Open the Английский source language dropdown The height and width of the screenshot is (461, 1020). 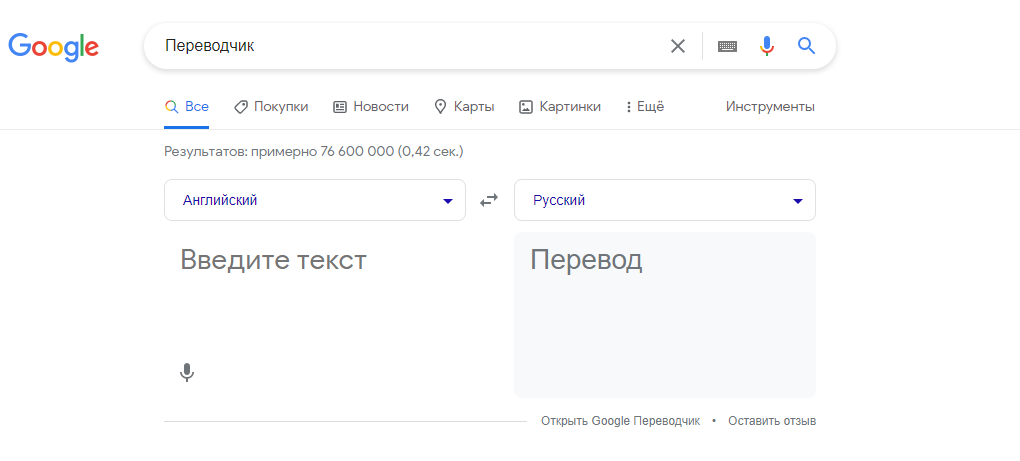(315, 200)
